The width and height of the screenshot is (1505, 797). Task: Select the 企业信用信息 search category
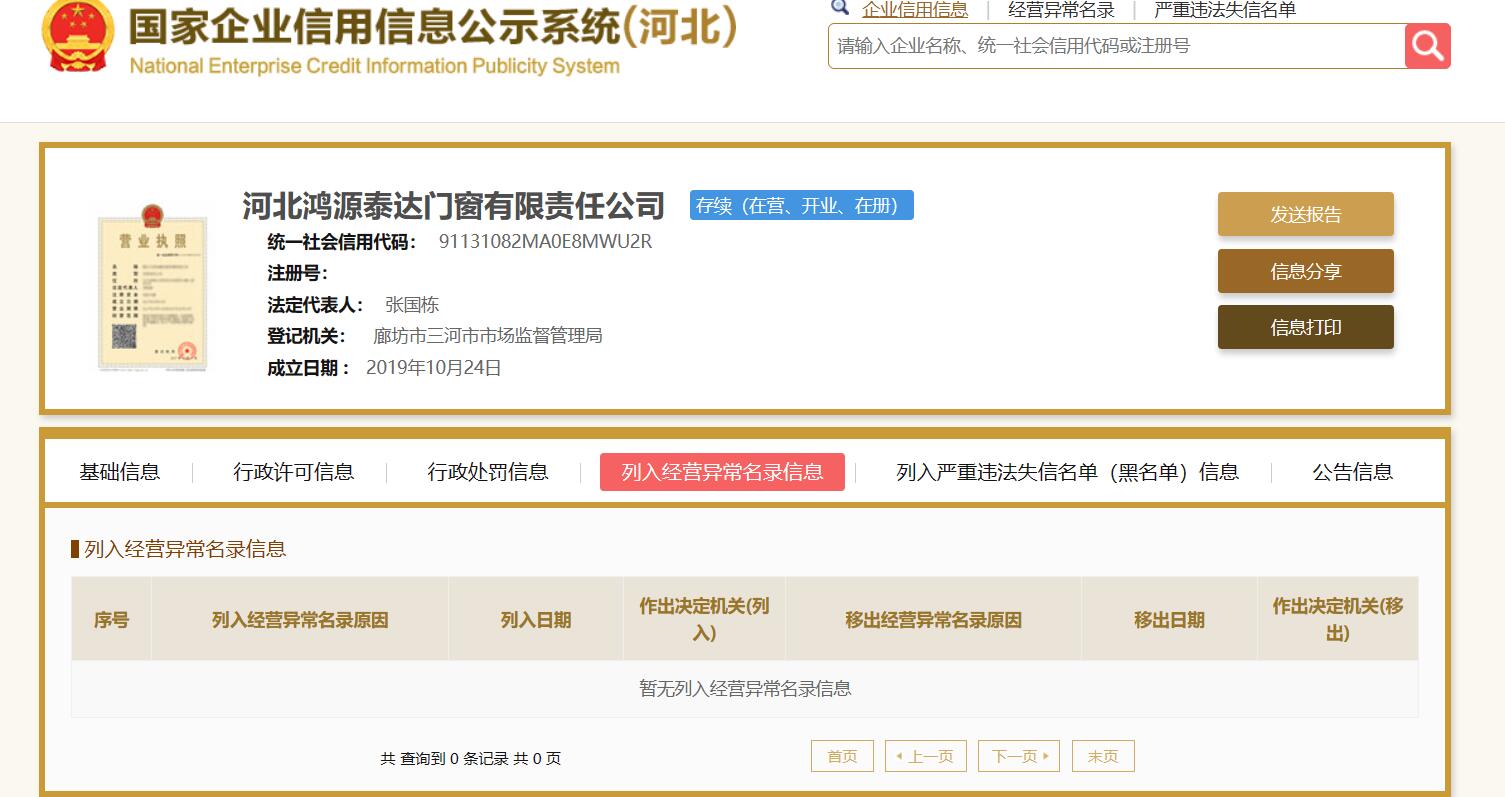915,10
